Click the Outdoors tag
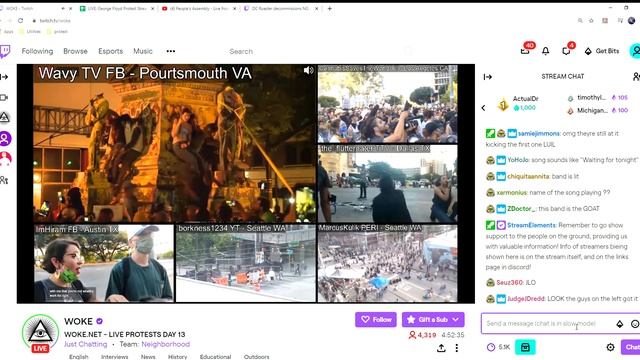This screenshot has height=360, width=640. [x=256, y=357]
